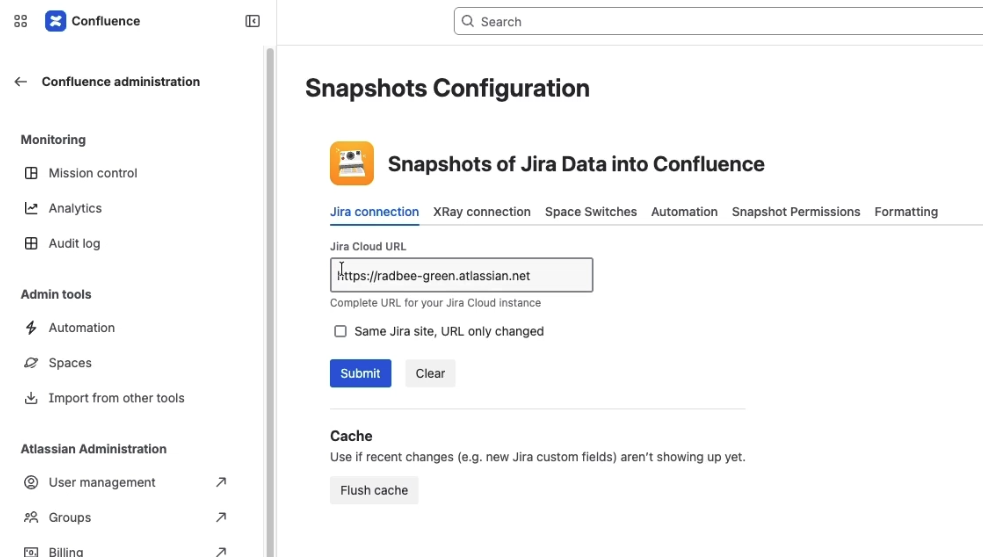Click the 'Cache' section heading
This screenshot has width=983, height=557.
[351, 436]
